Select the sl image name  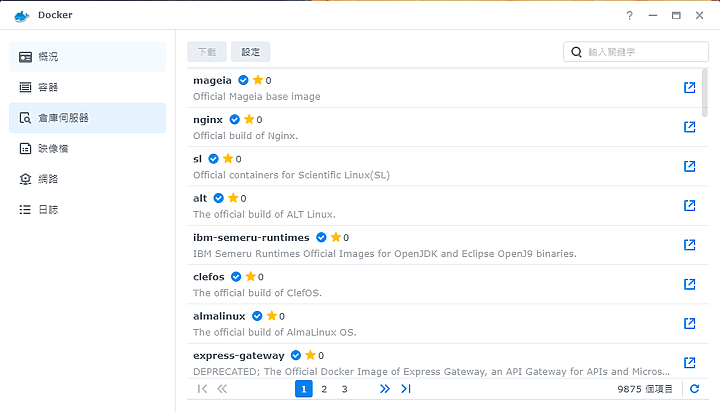click(197, 159)
